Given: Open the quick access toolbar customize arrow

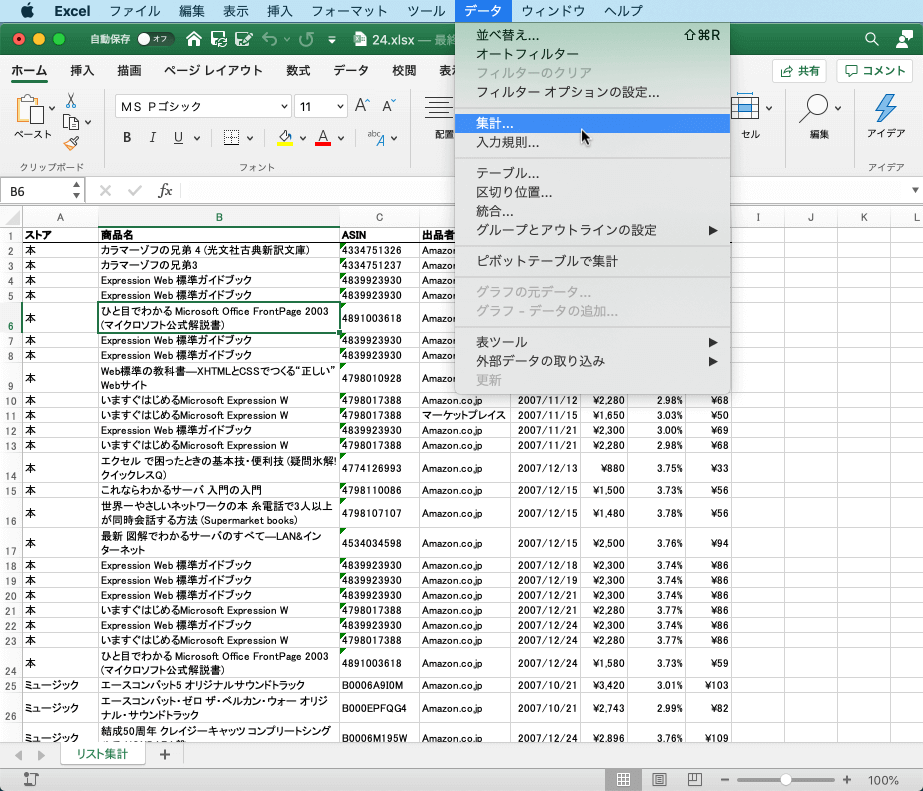Looking at the screenshot, I should pyautogui.click(x=332, y=39).
